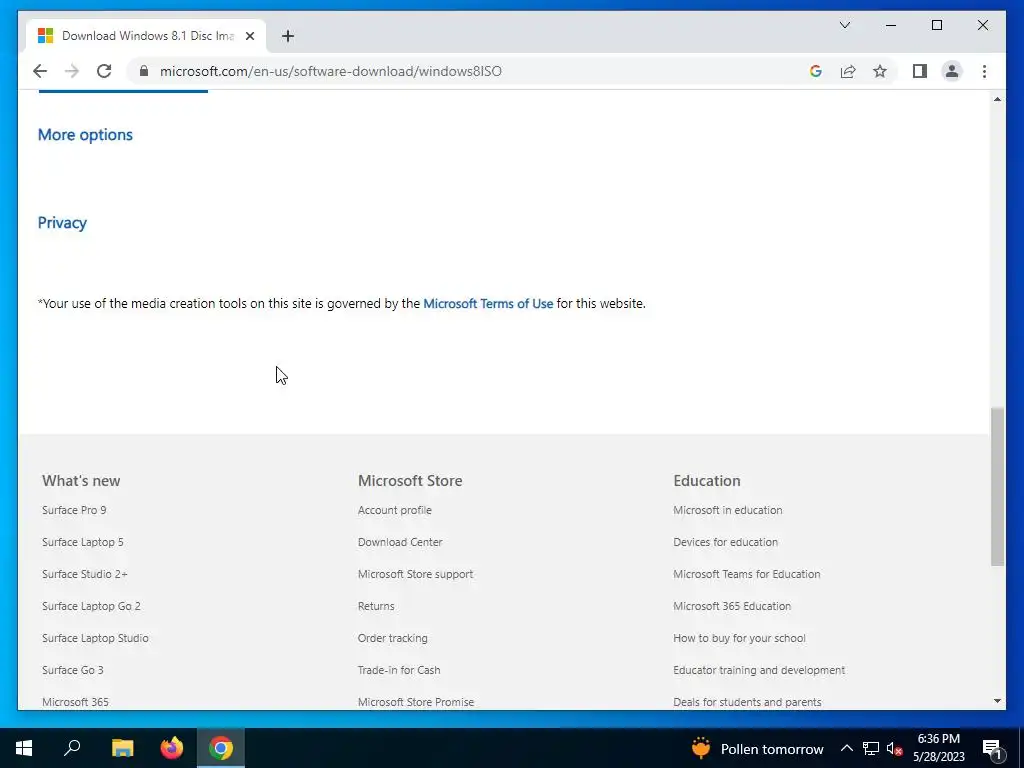
Task: Reload the current page
Action: (x=104, y=71)
